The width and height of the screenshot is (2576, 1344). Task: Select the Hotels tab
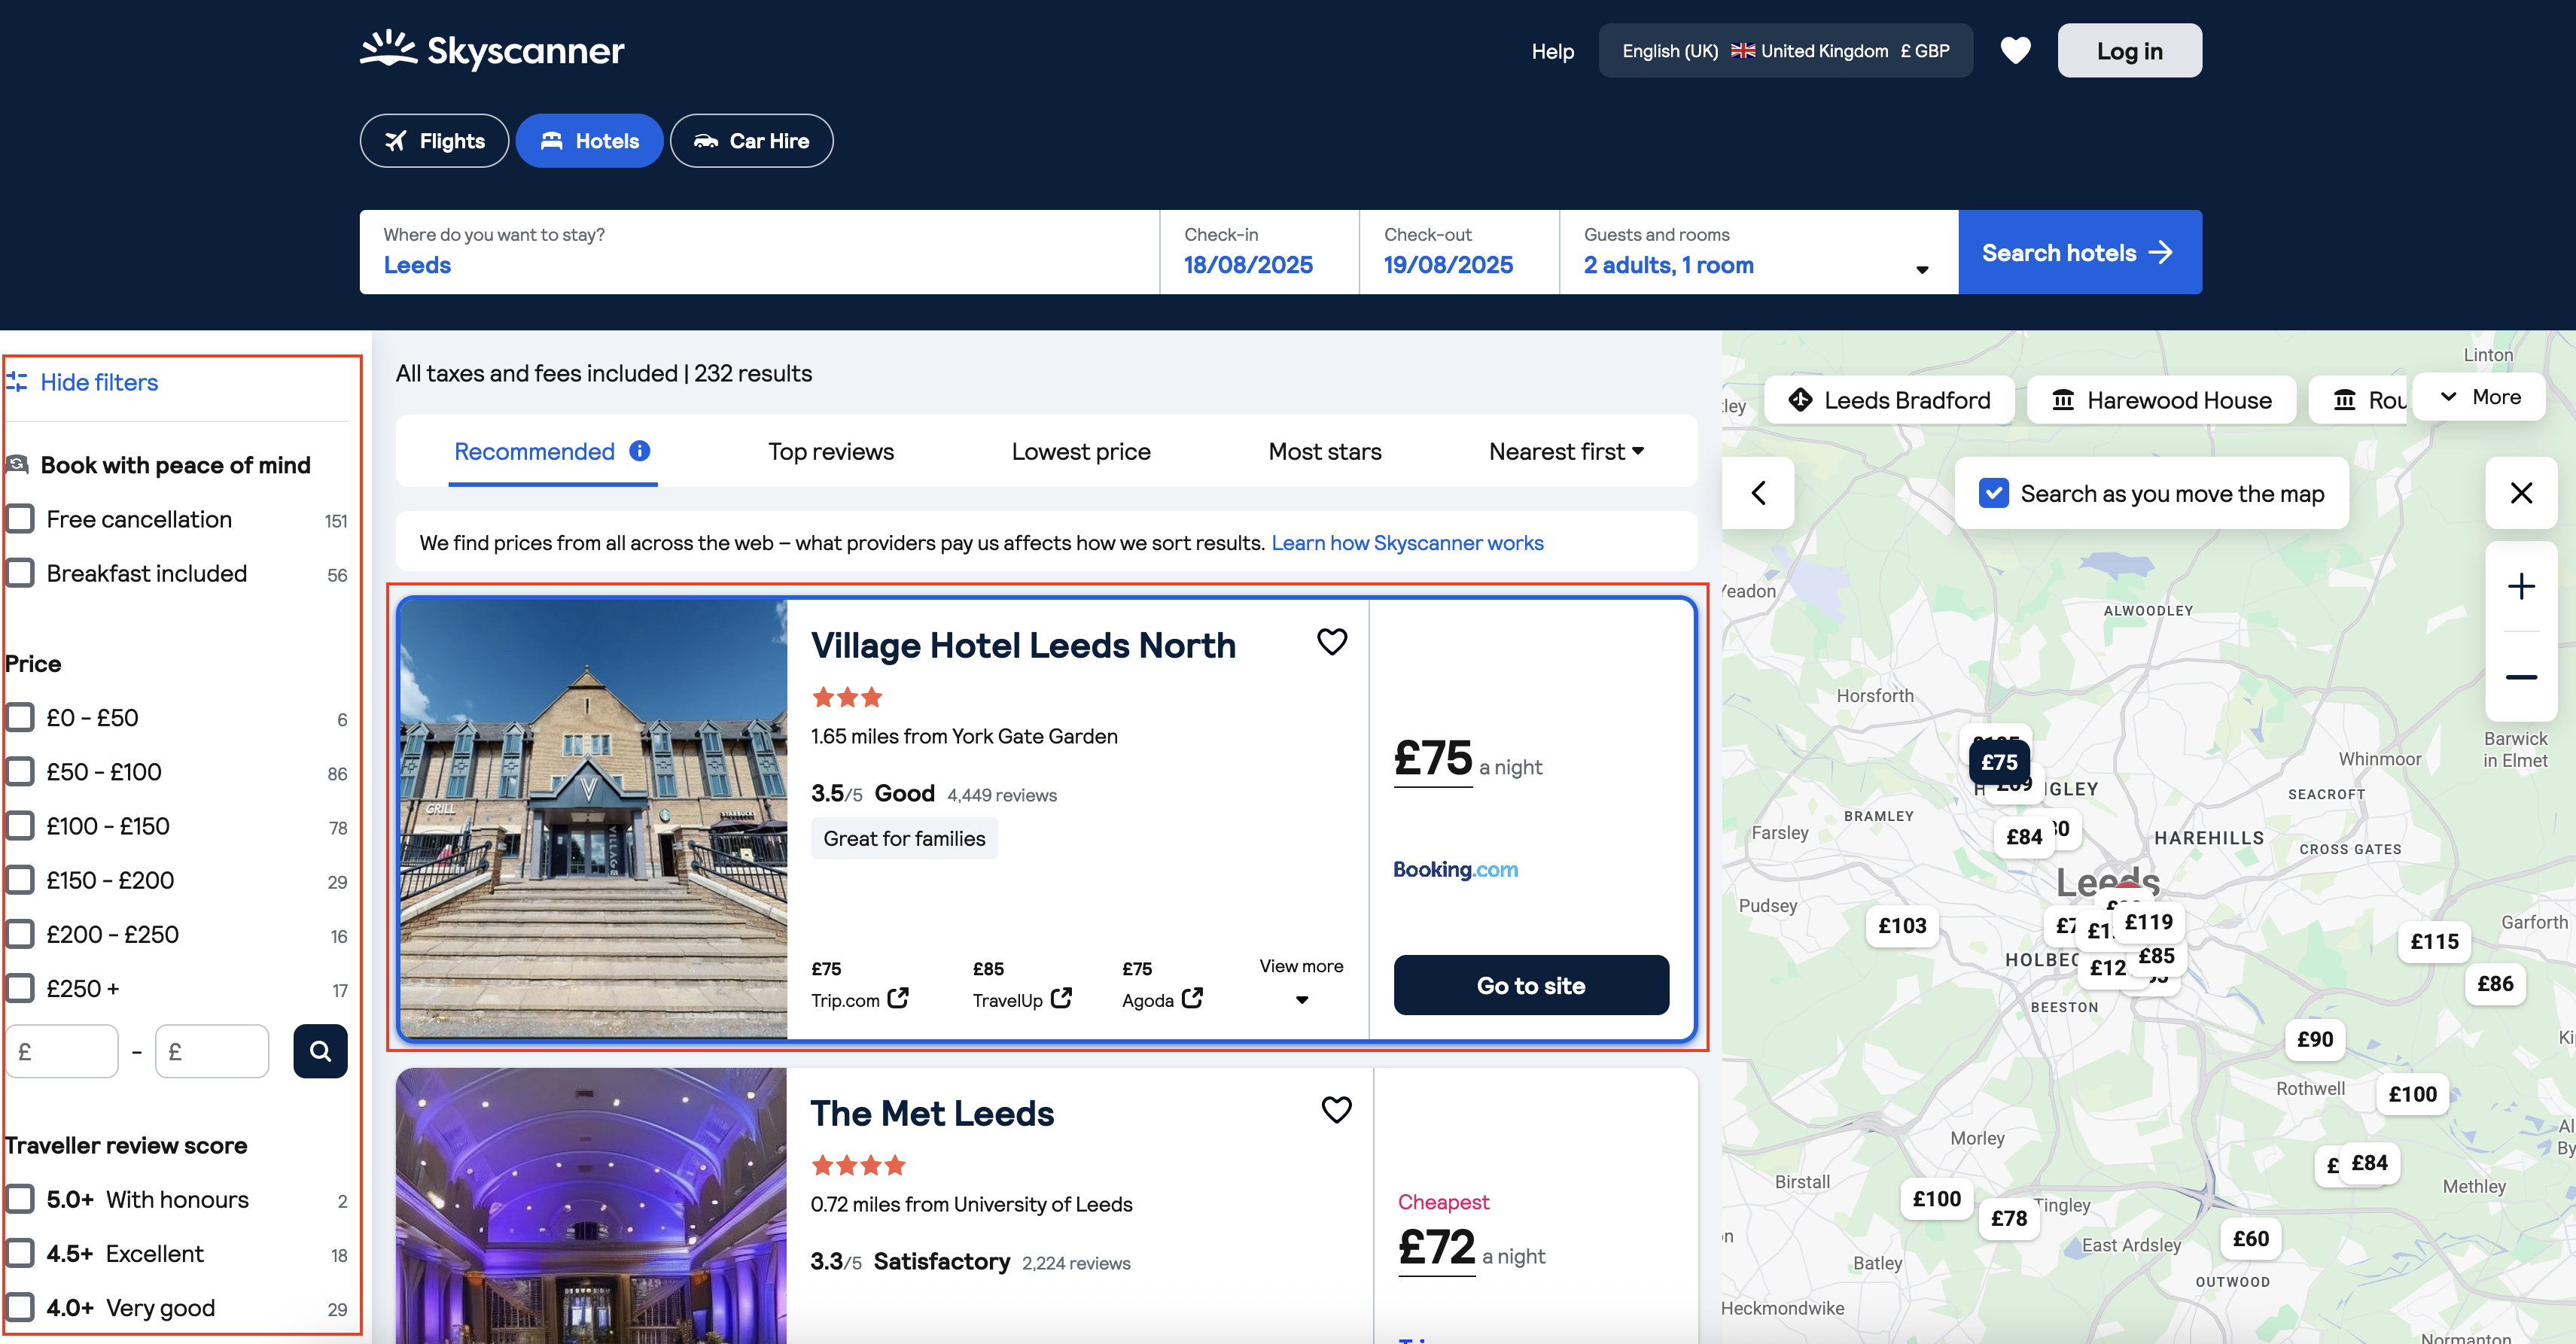(589, 141)
